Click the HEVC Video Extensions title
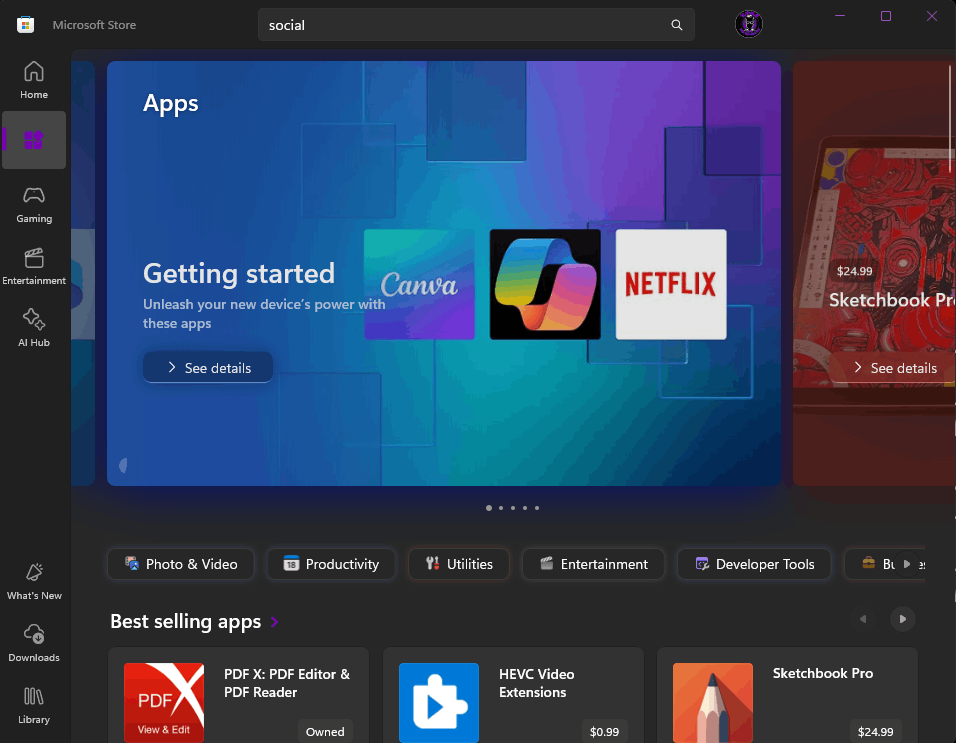Image resolution: width=956 pixels, height=743 pixels. (537, 683)
